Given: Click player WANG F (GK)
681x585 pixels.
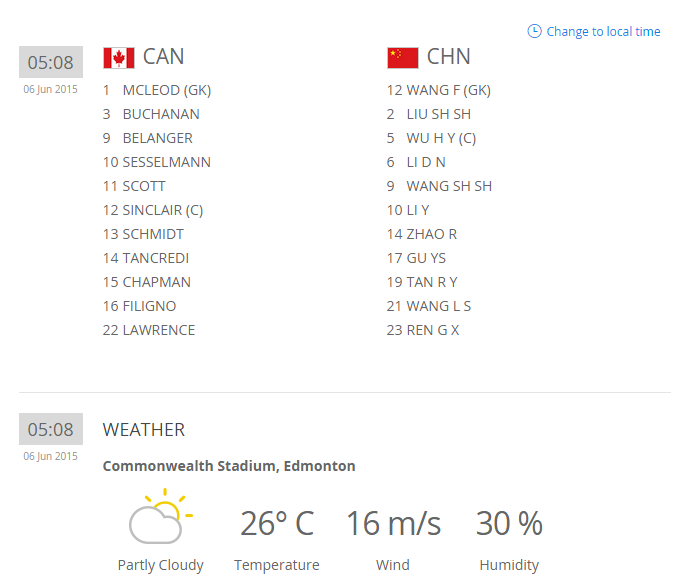Looking at the screenshot, I should click(x=448, y=90).
